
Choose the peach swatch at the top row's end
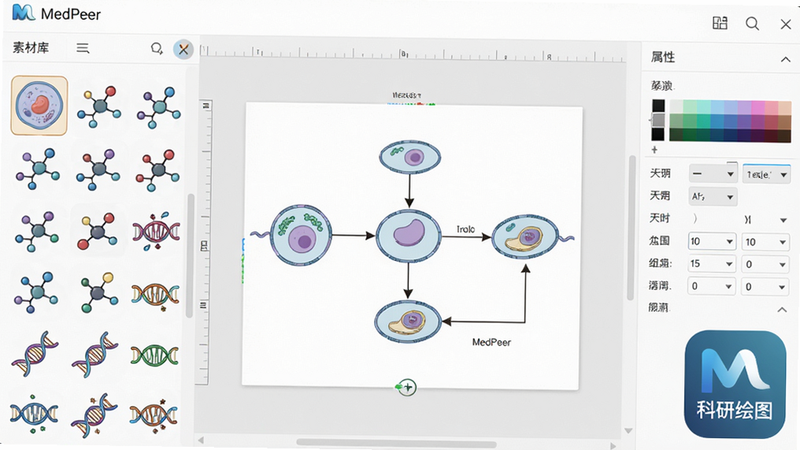coord(785,106)
